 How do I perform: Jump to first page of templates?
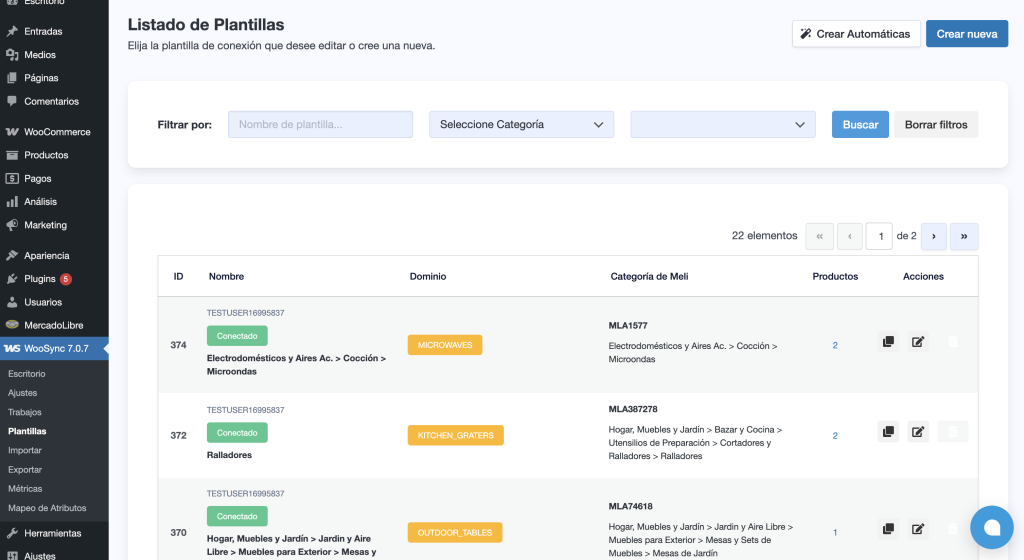(x=820, y=236)
